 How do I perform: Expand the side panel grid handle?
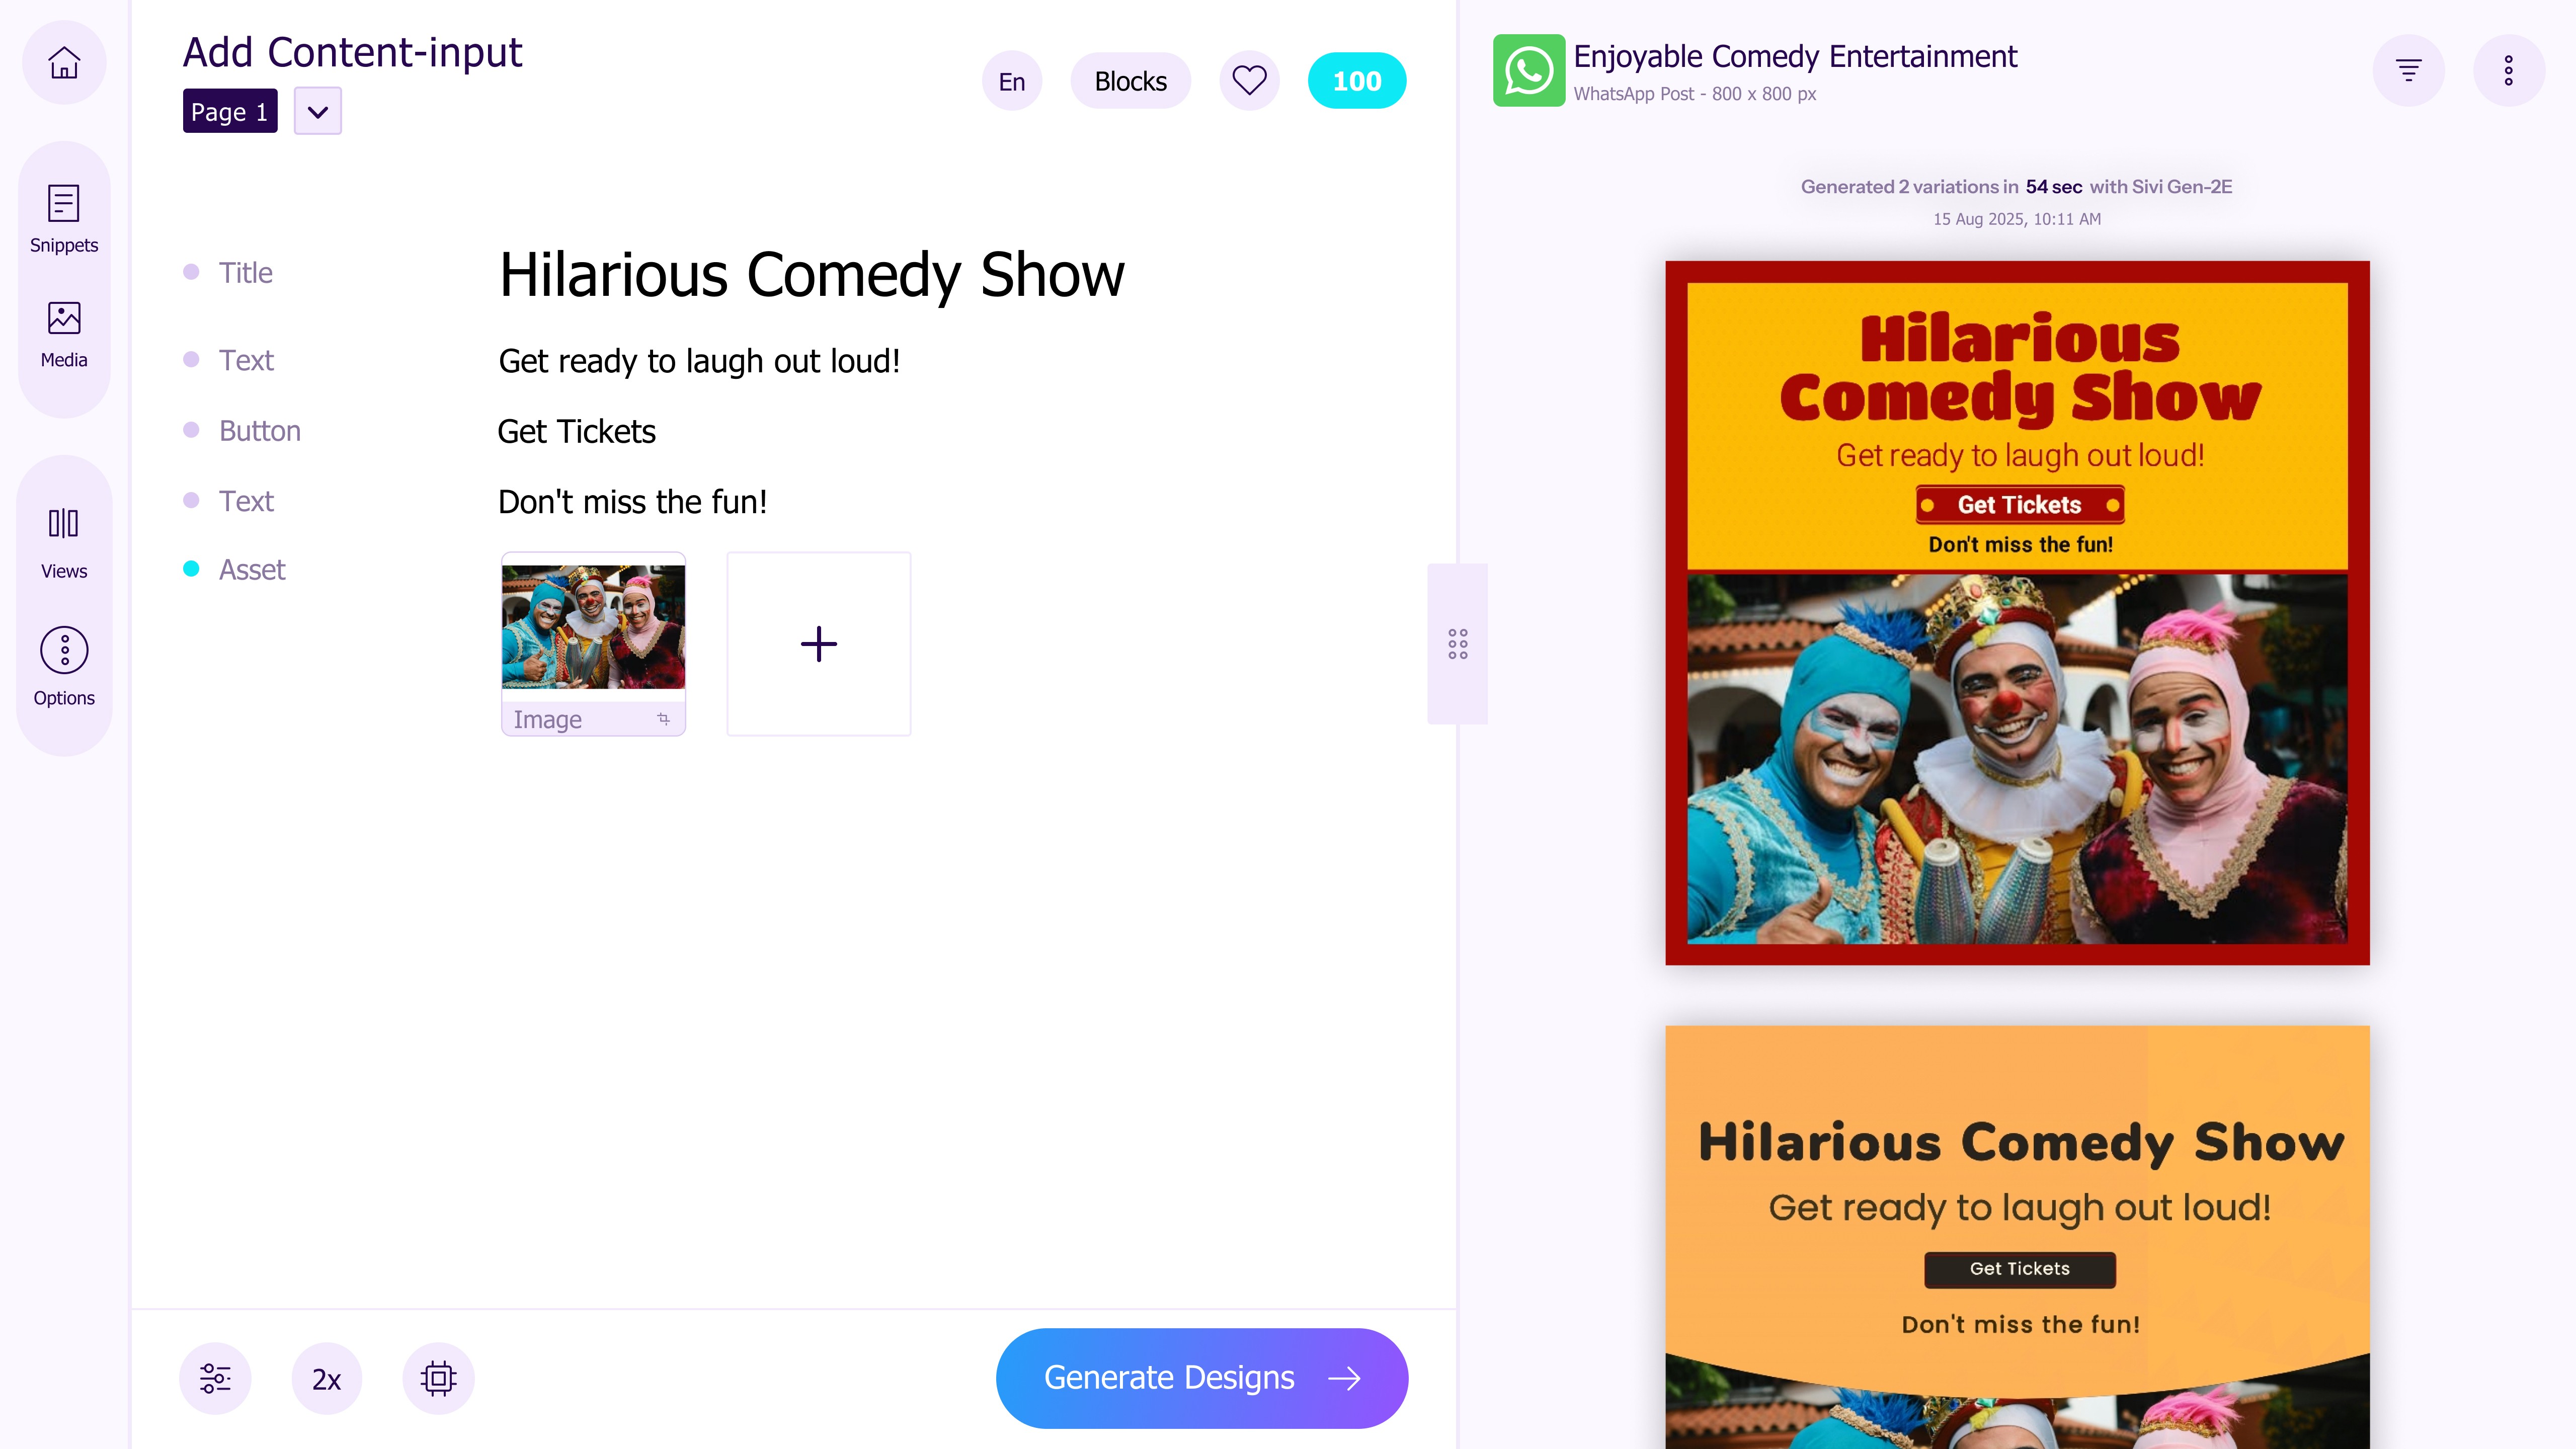coord(1457,644)
